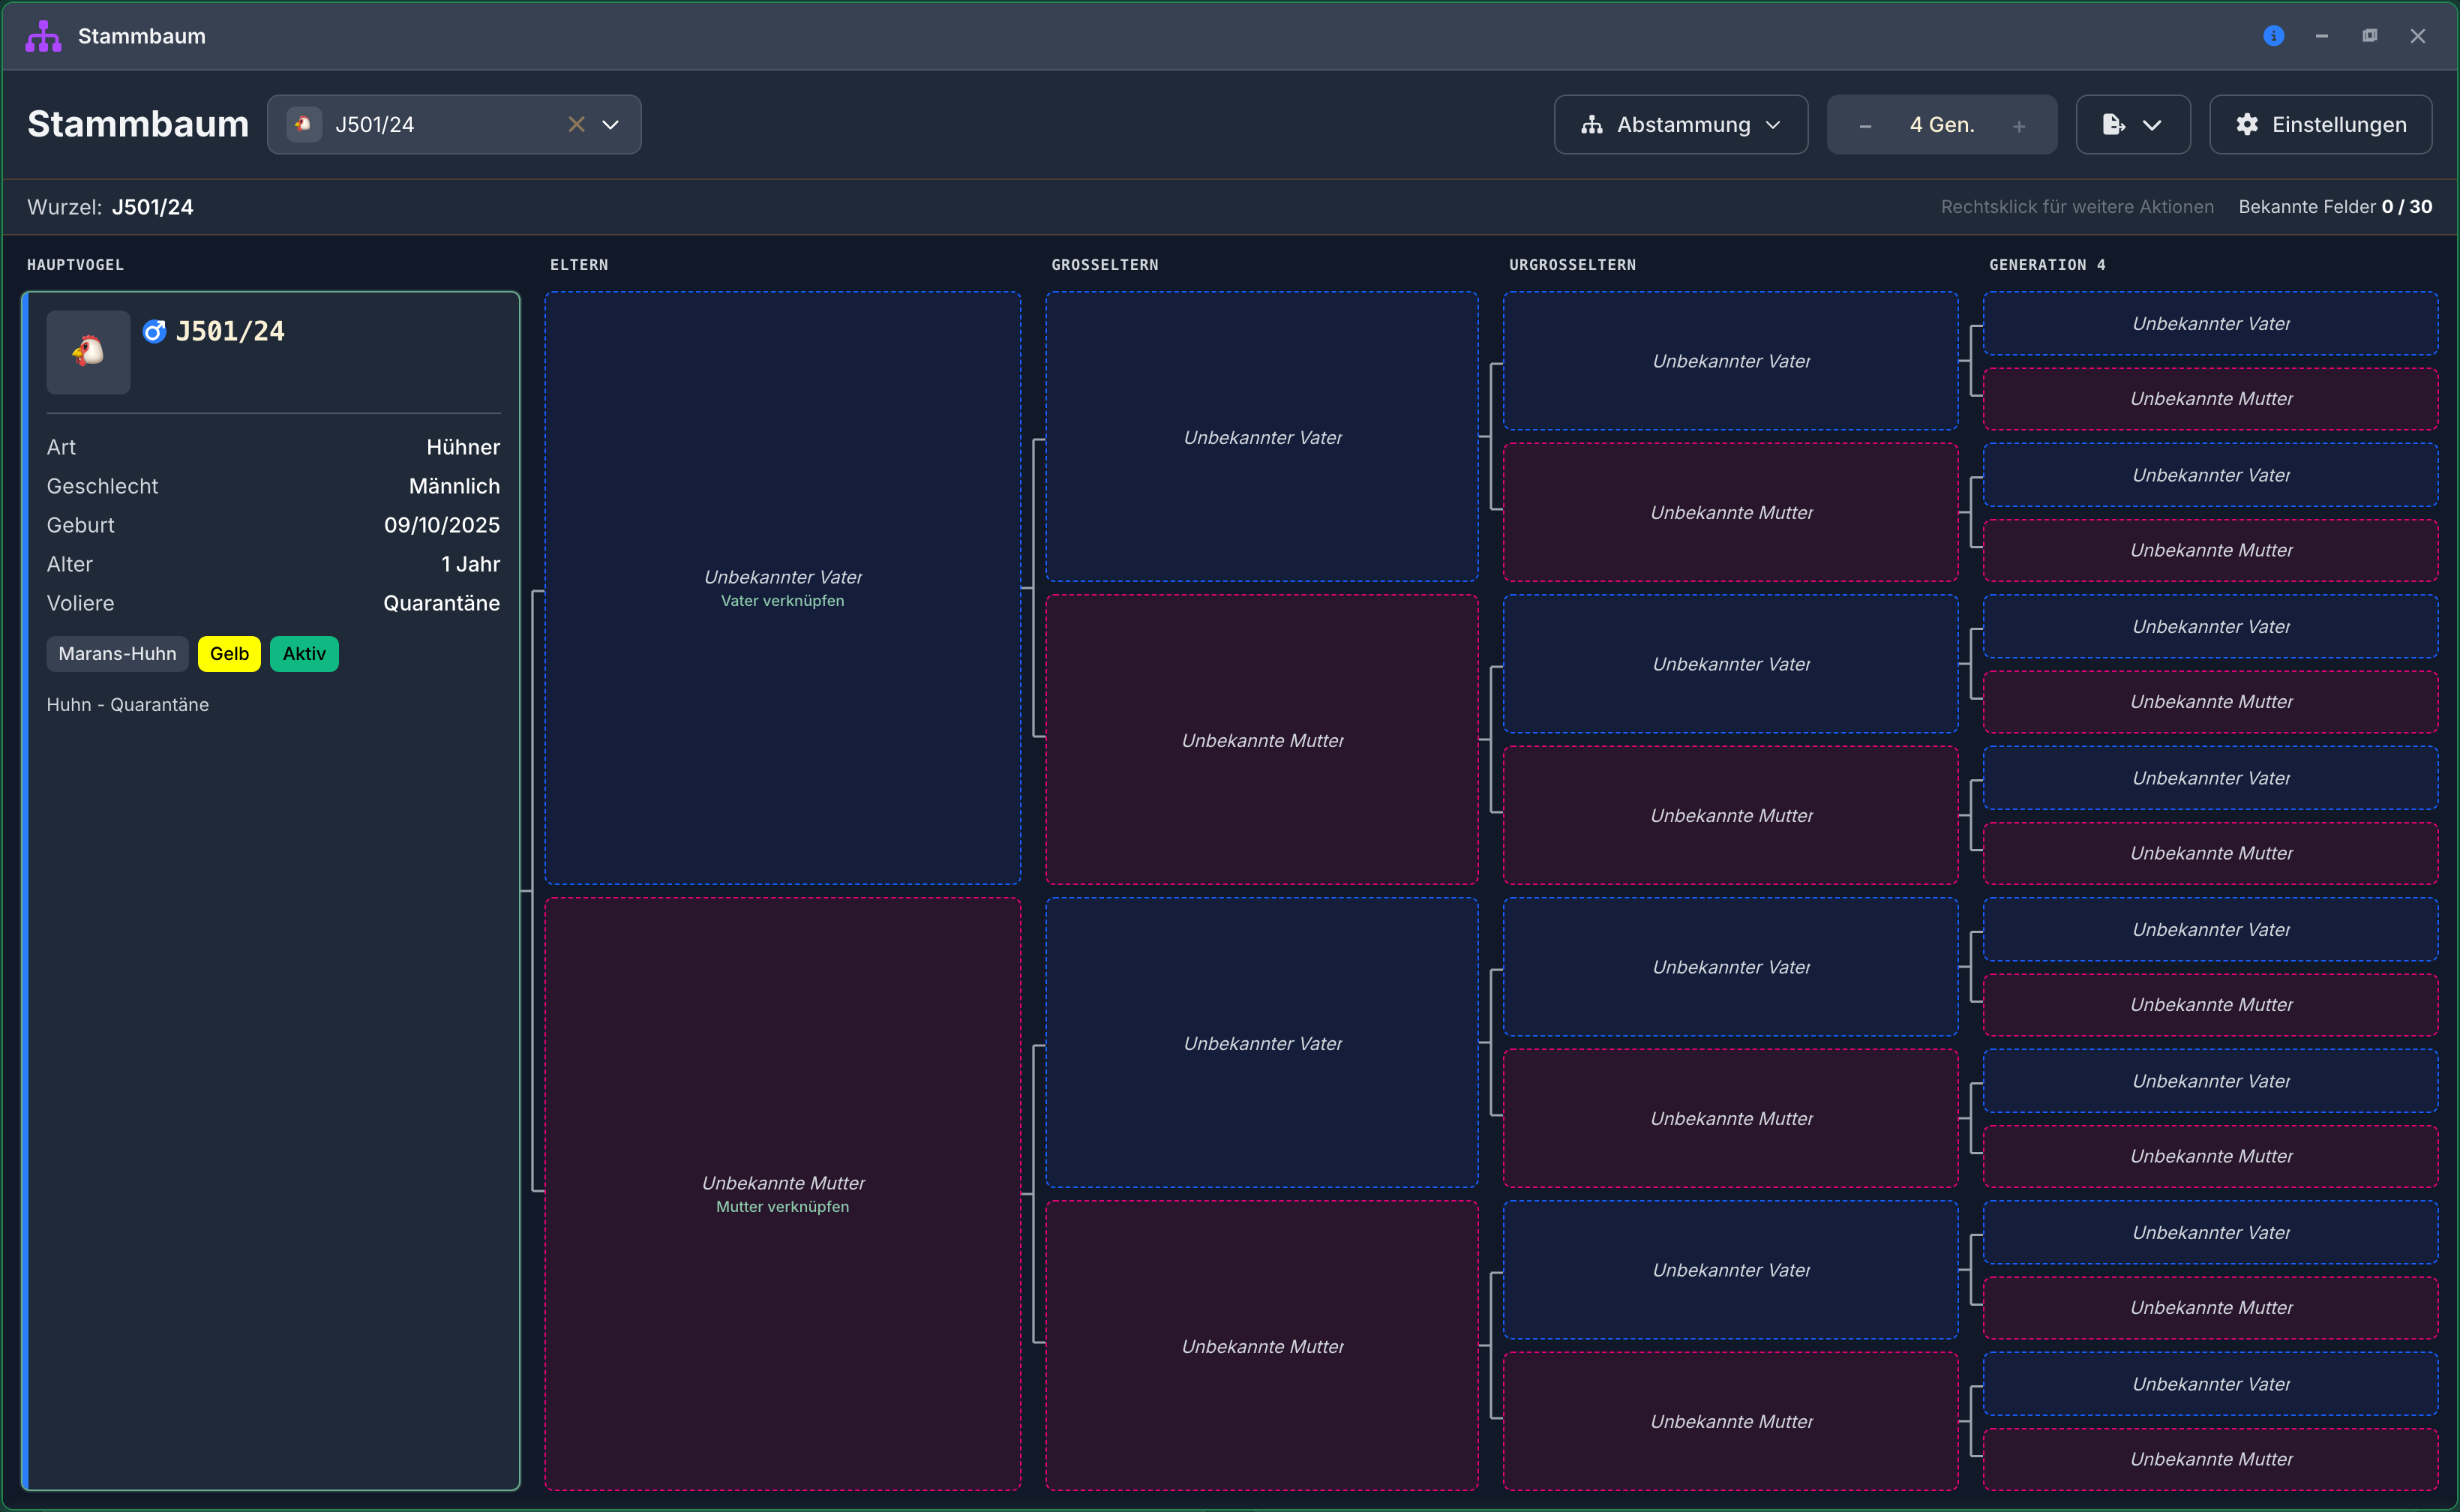The width and height of the screenshot is (2460, 1512).
Task: Click the green Aktiv status tag
Action: [x=304, y=654]
